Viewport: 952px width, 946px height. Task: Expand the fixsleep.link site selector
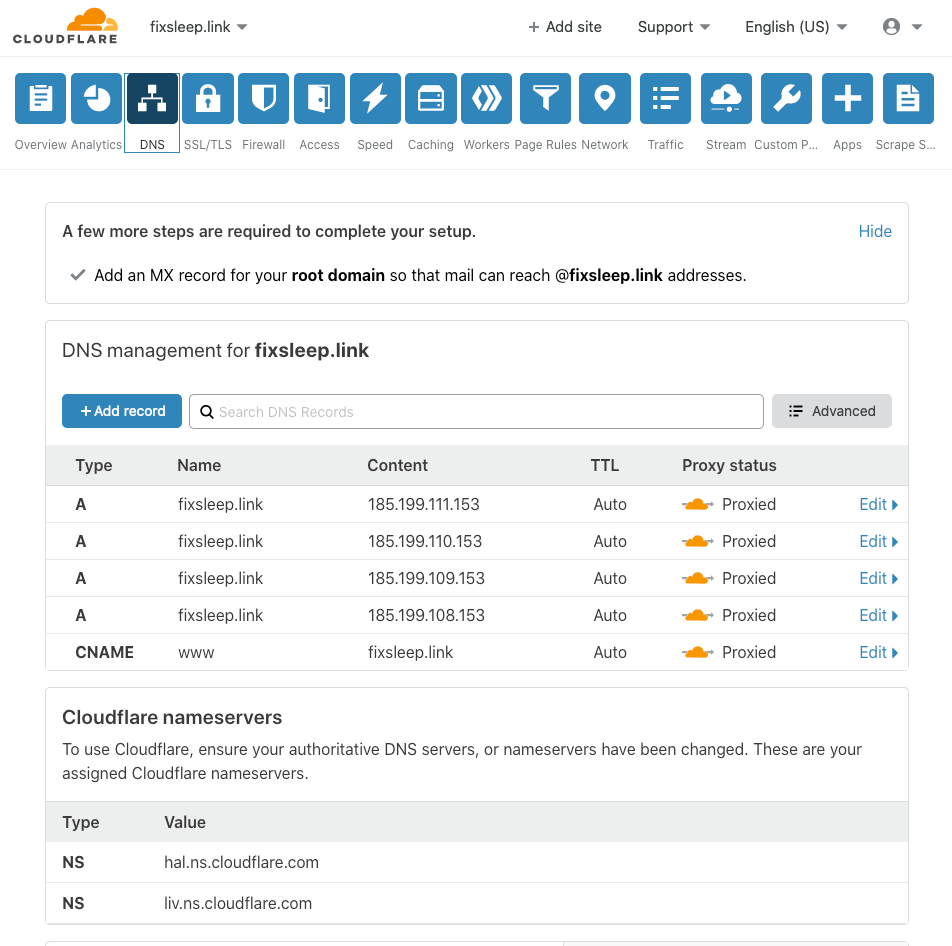tap(199, 27)
